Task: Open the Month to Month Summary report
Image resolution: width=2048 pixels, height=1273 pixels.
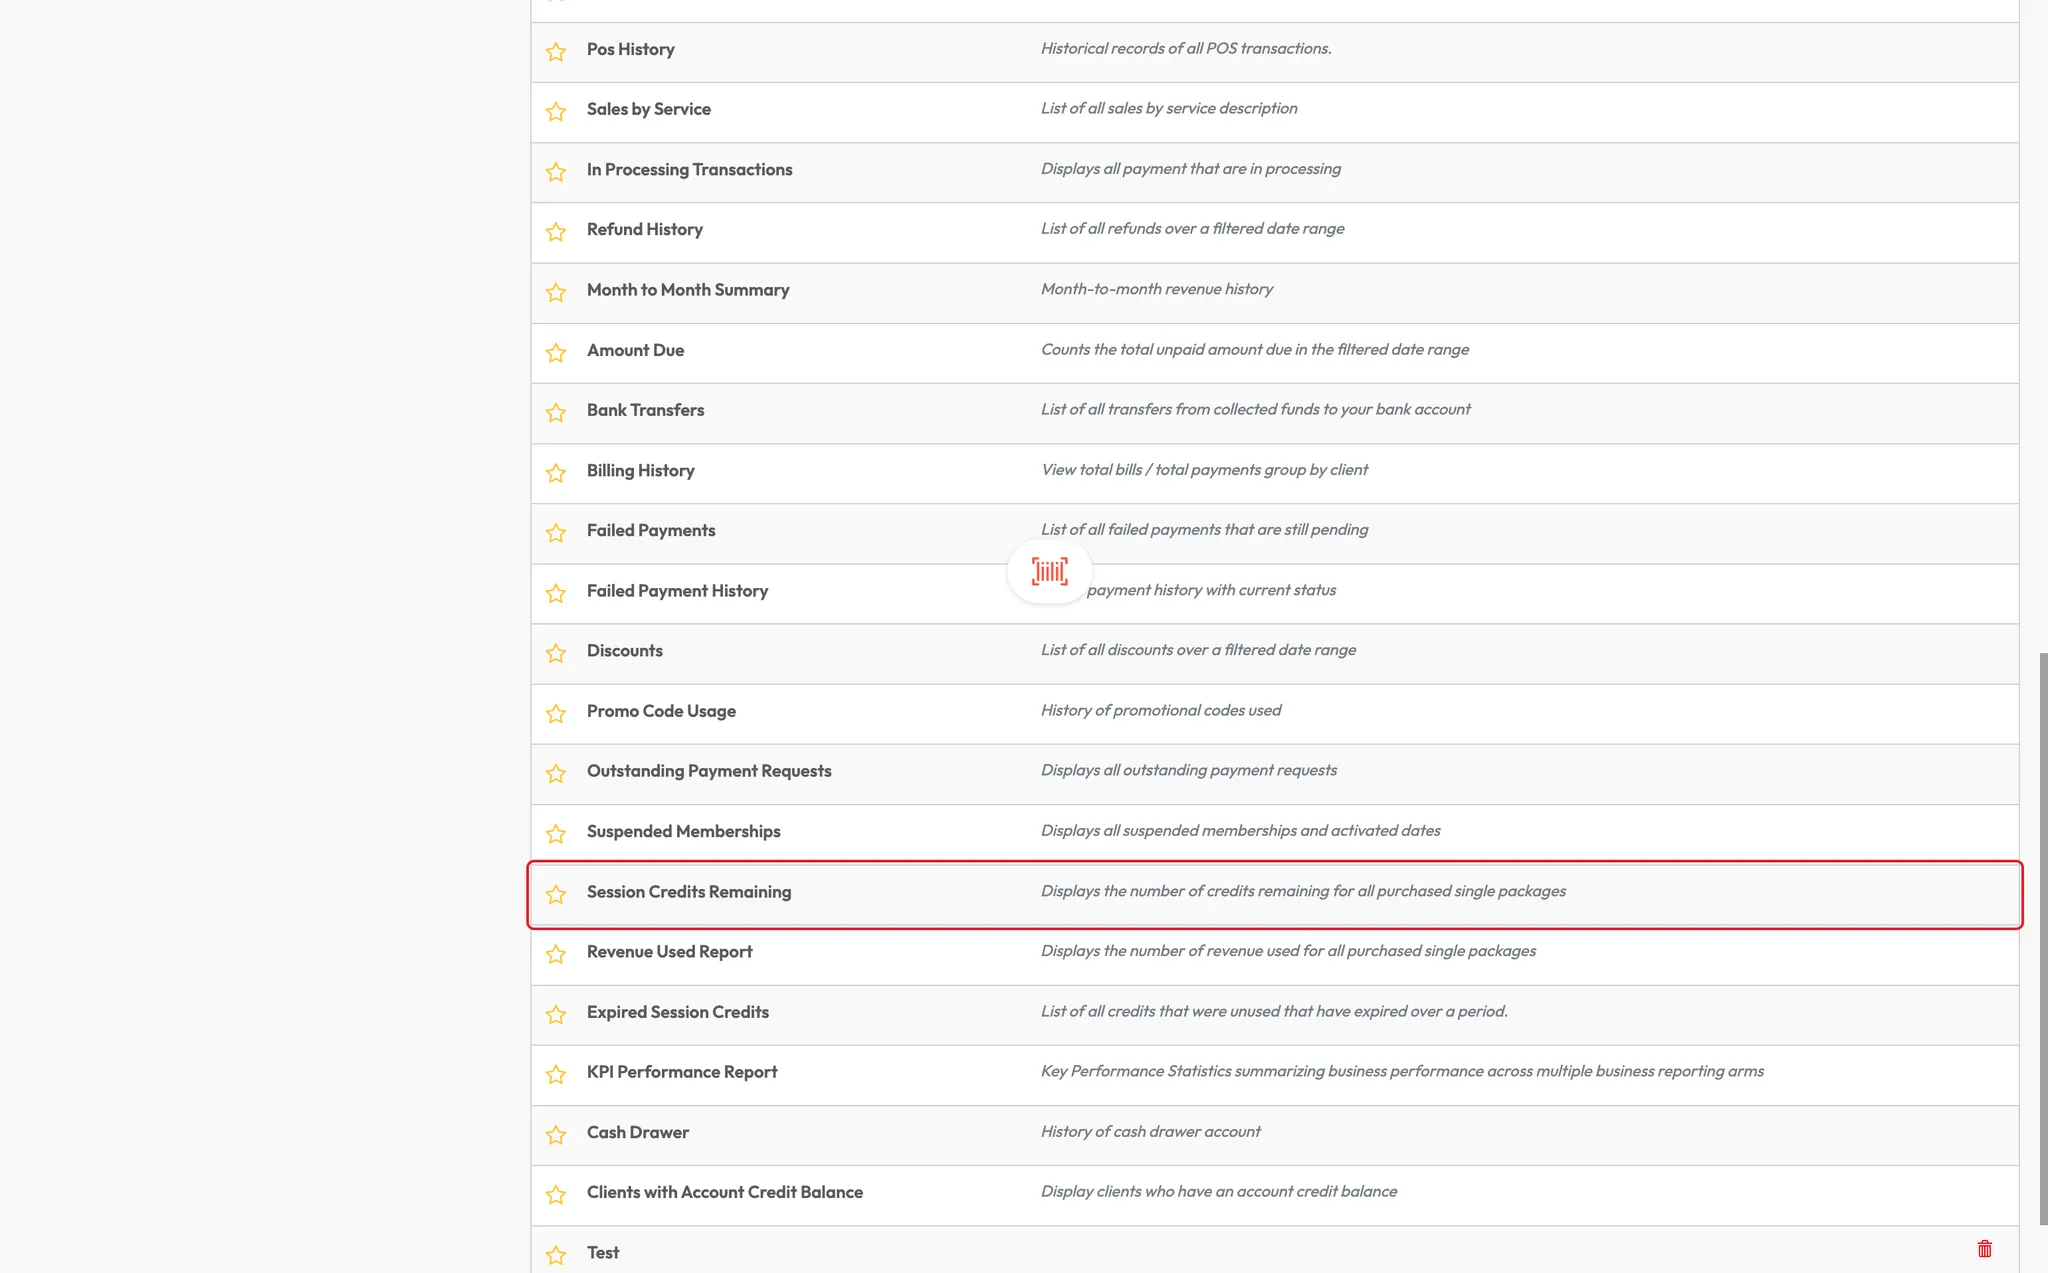Action: point(687,290)
